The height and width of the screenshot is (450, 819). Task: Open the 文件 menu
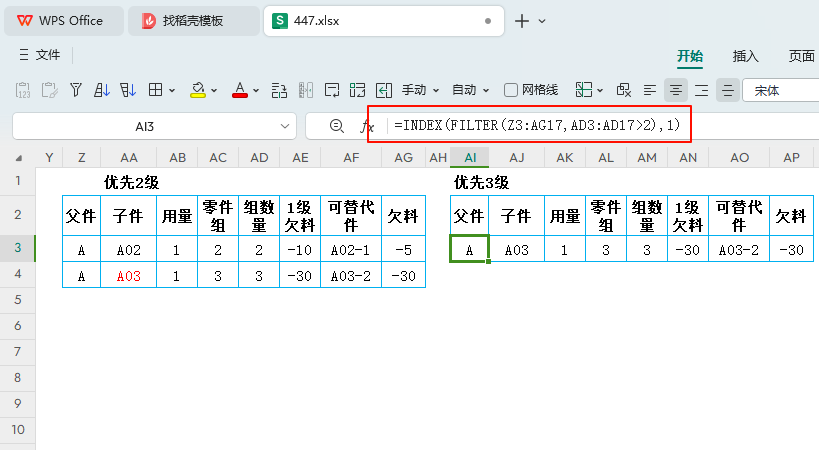[x=40, y=54]
